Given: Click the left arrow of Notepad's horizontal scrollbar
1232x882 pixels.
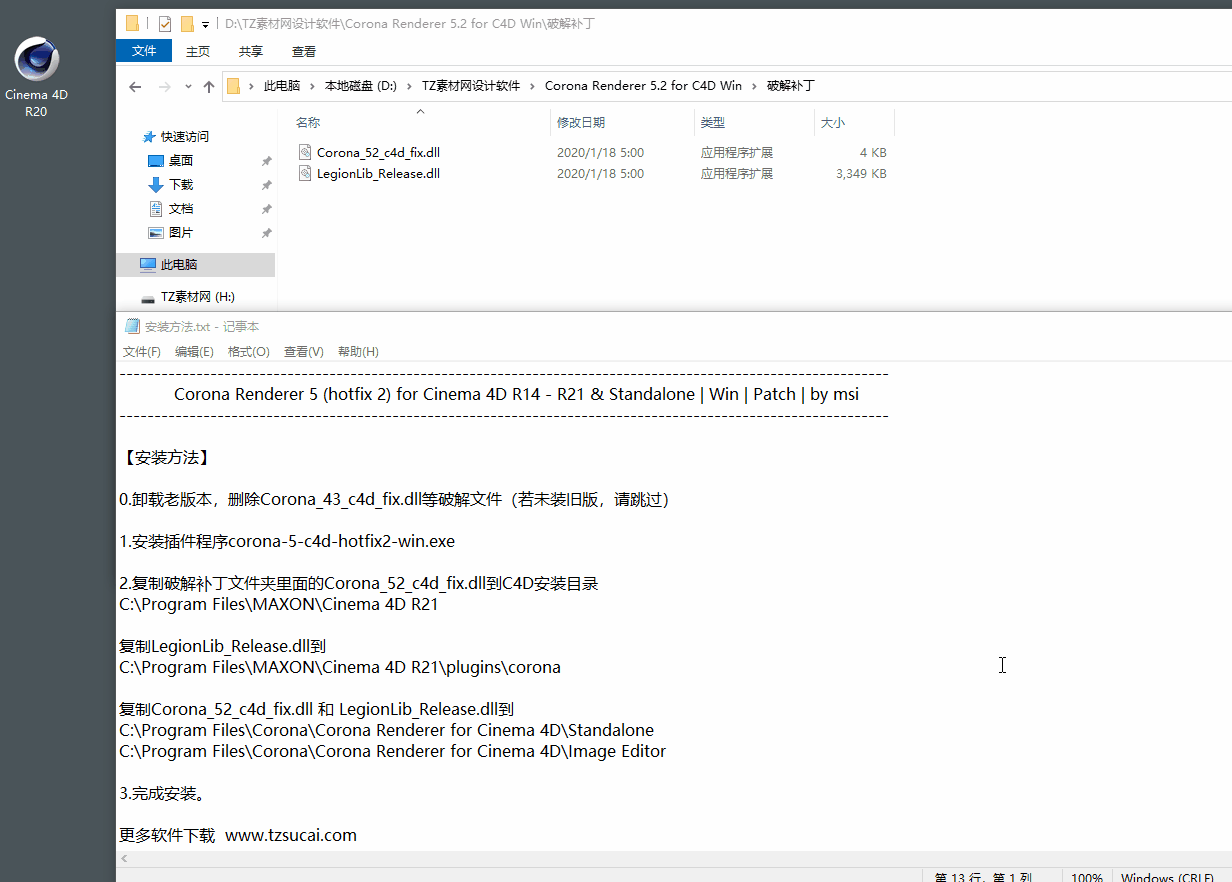Looking at the screenshot, I should [124, 859].
